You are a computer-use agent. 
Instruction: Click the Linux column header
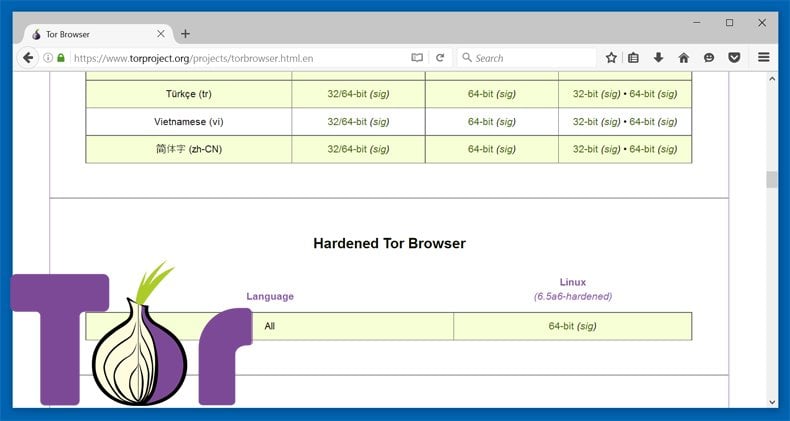click(x=573, y=282)
